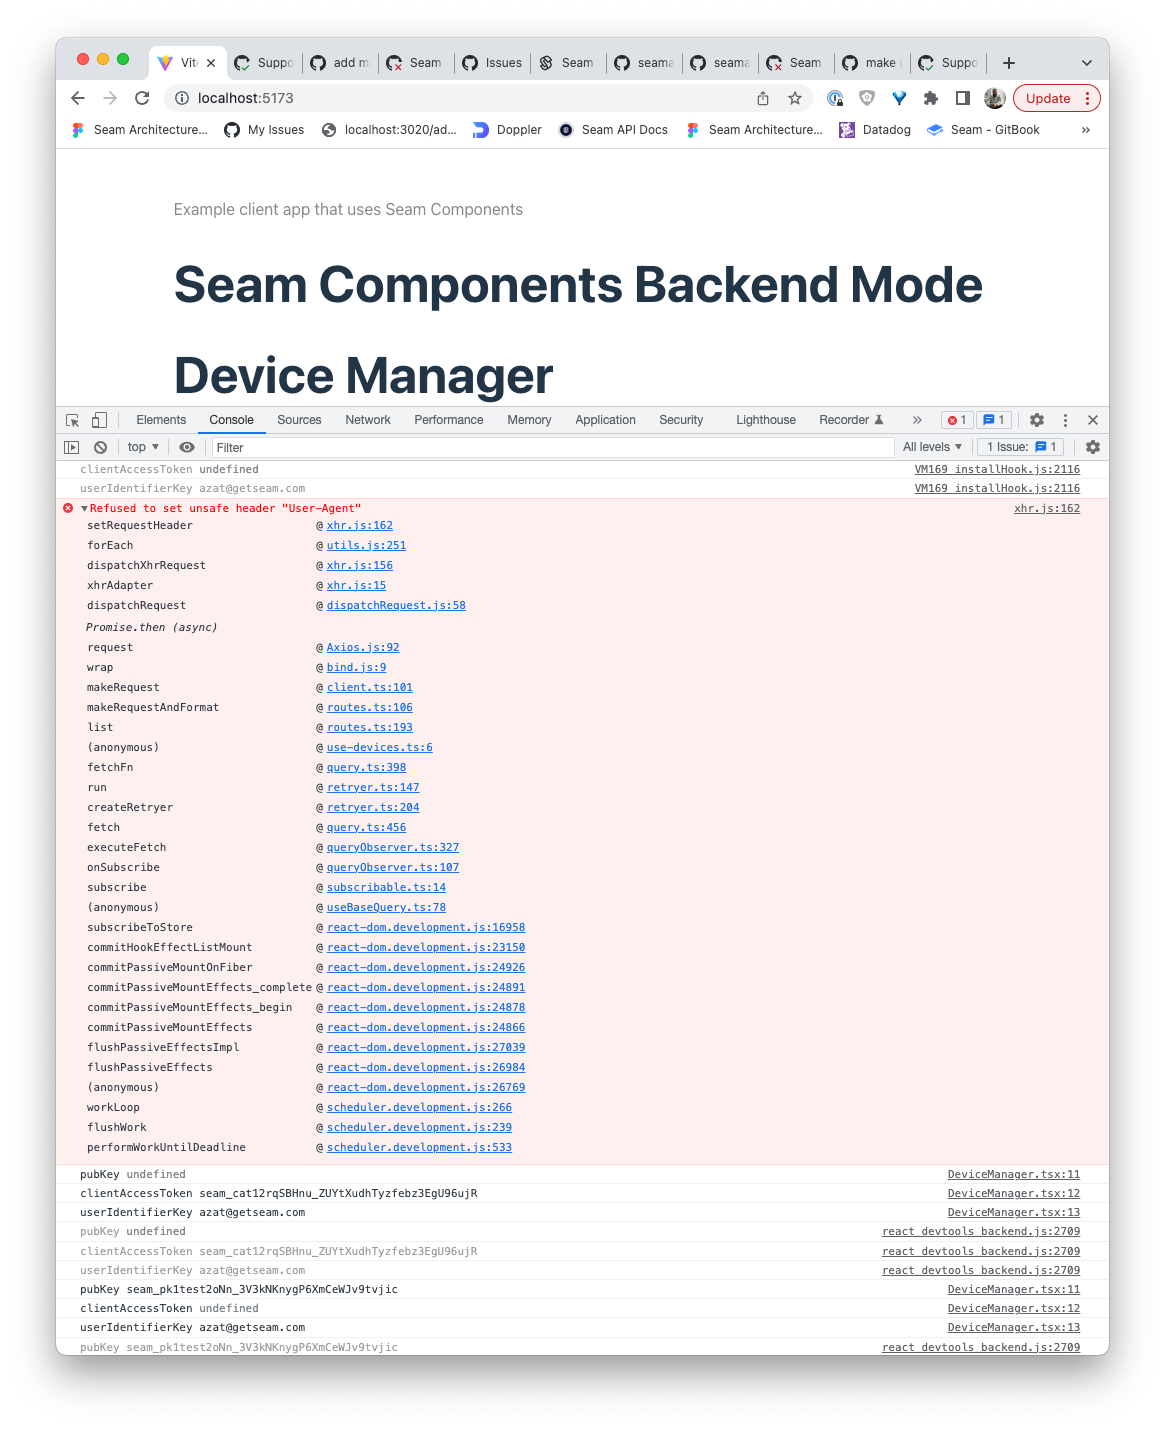Viewport: 1165px width, 1429px height.
Task: Bookmark this page with the star icon
Action: click(795, 98)
